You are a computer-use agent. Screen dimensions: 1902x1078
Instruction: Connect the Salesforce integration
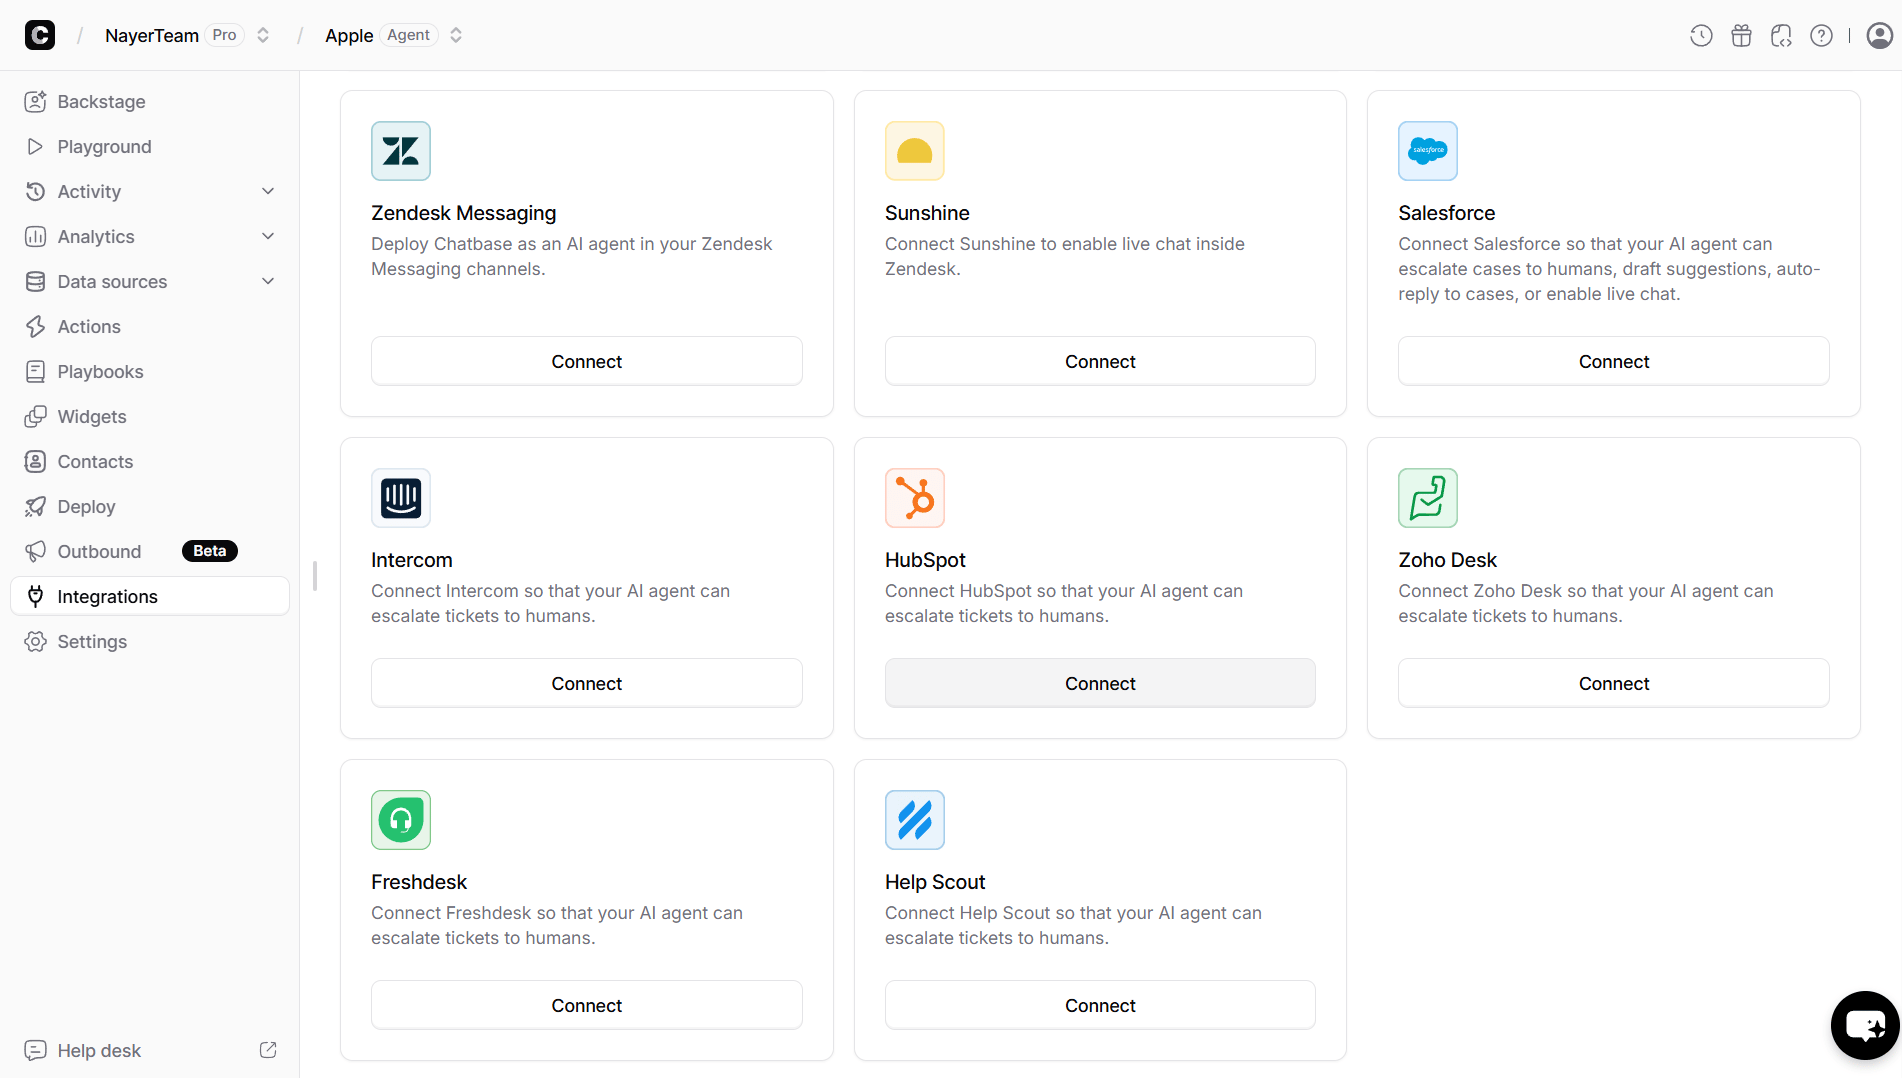click(1614, 361)
